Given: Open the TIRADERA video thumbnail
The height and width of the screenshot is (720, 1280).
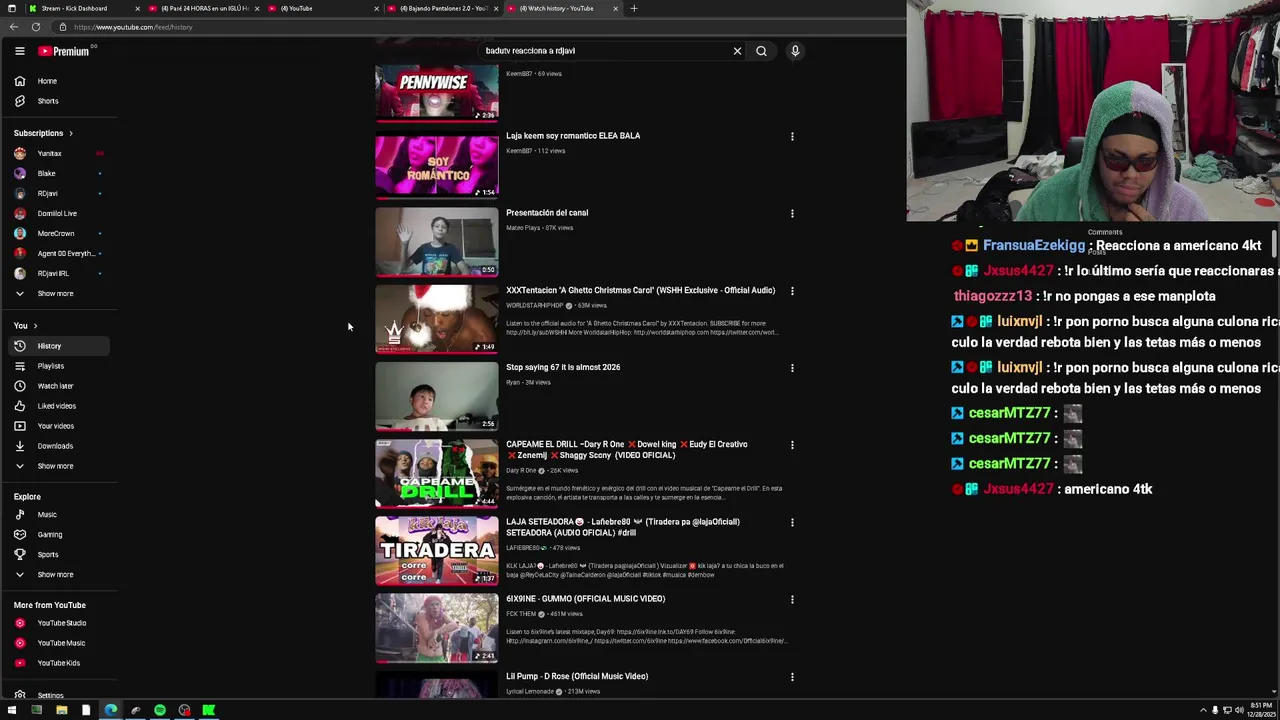Looking at the screenshot, I should coord(437,550).
